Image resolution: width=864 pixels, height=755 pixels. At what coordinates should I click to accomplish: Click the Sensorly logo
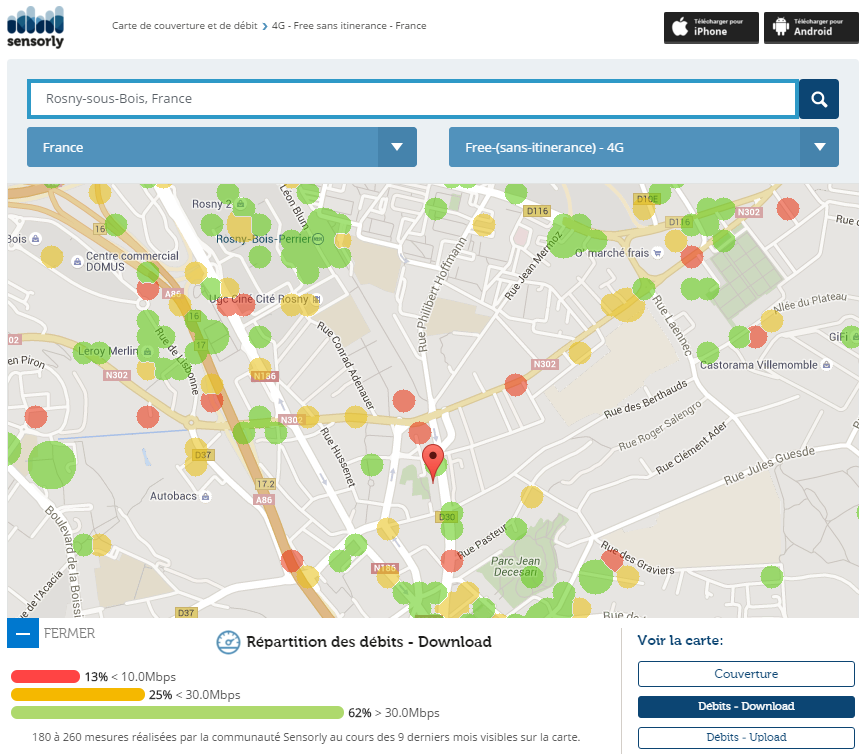coord(35,27)
